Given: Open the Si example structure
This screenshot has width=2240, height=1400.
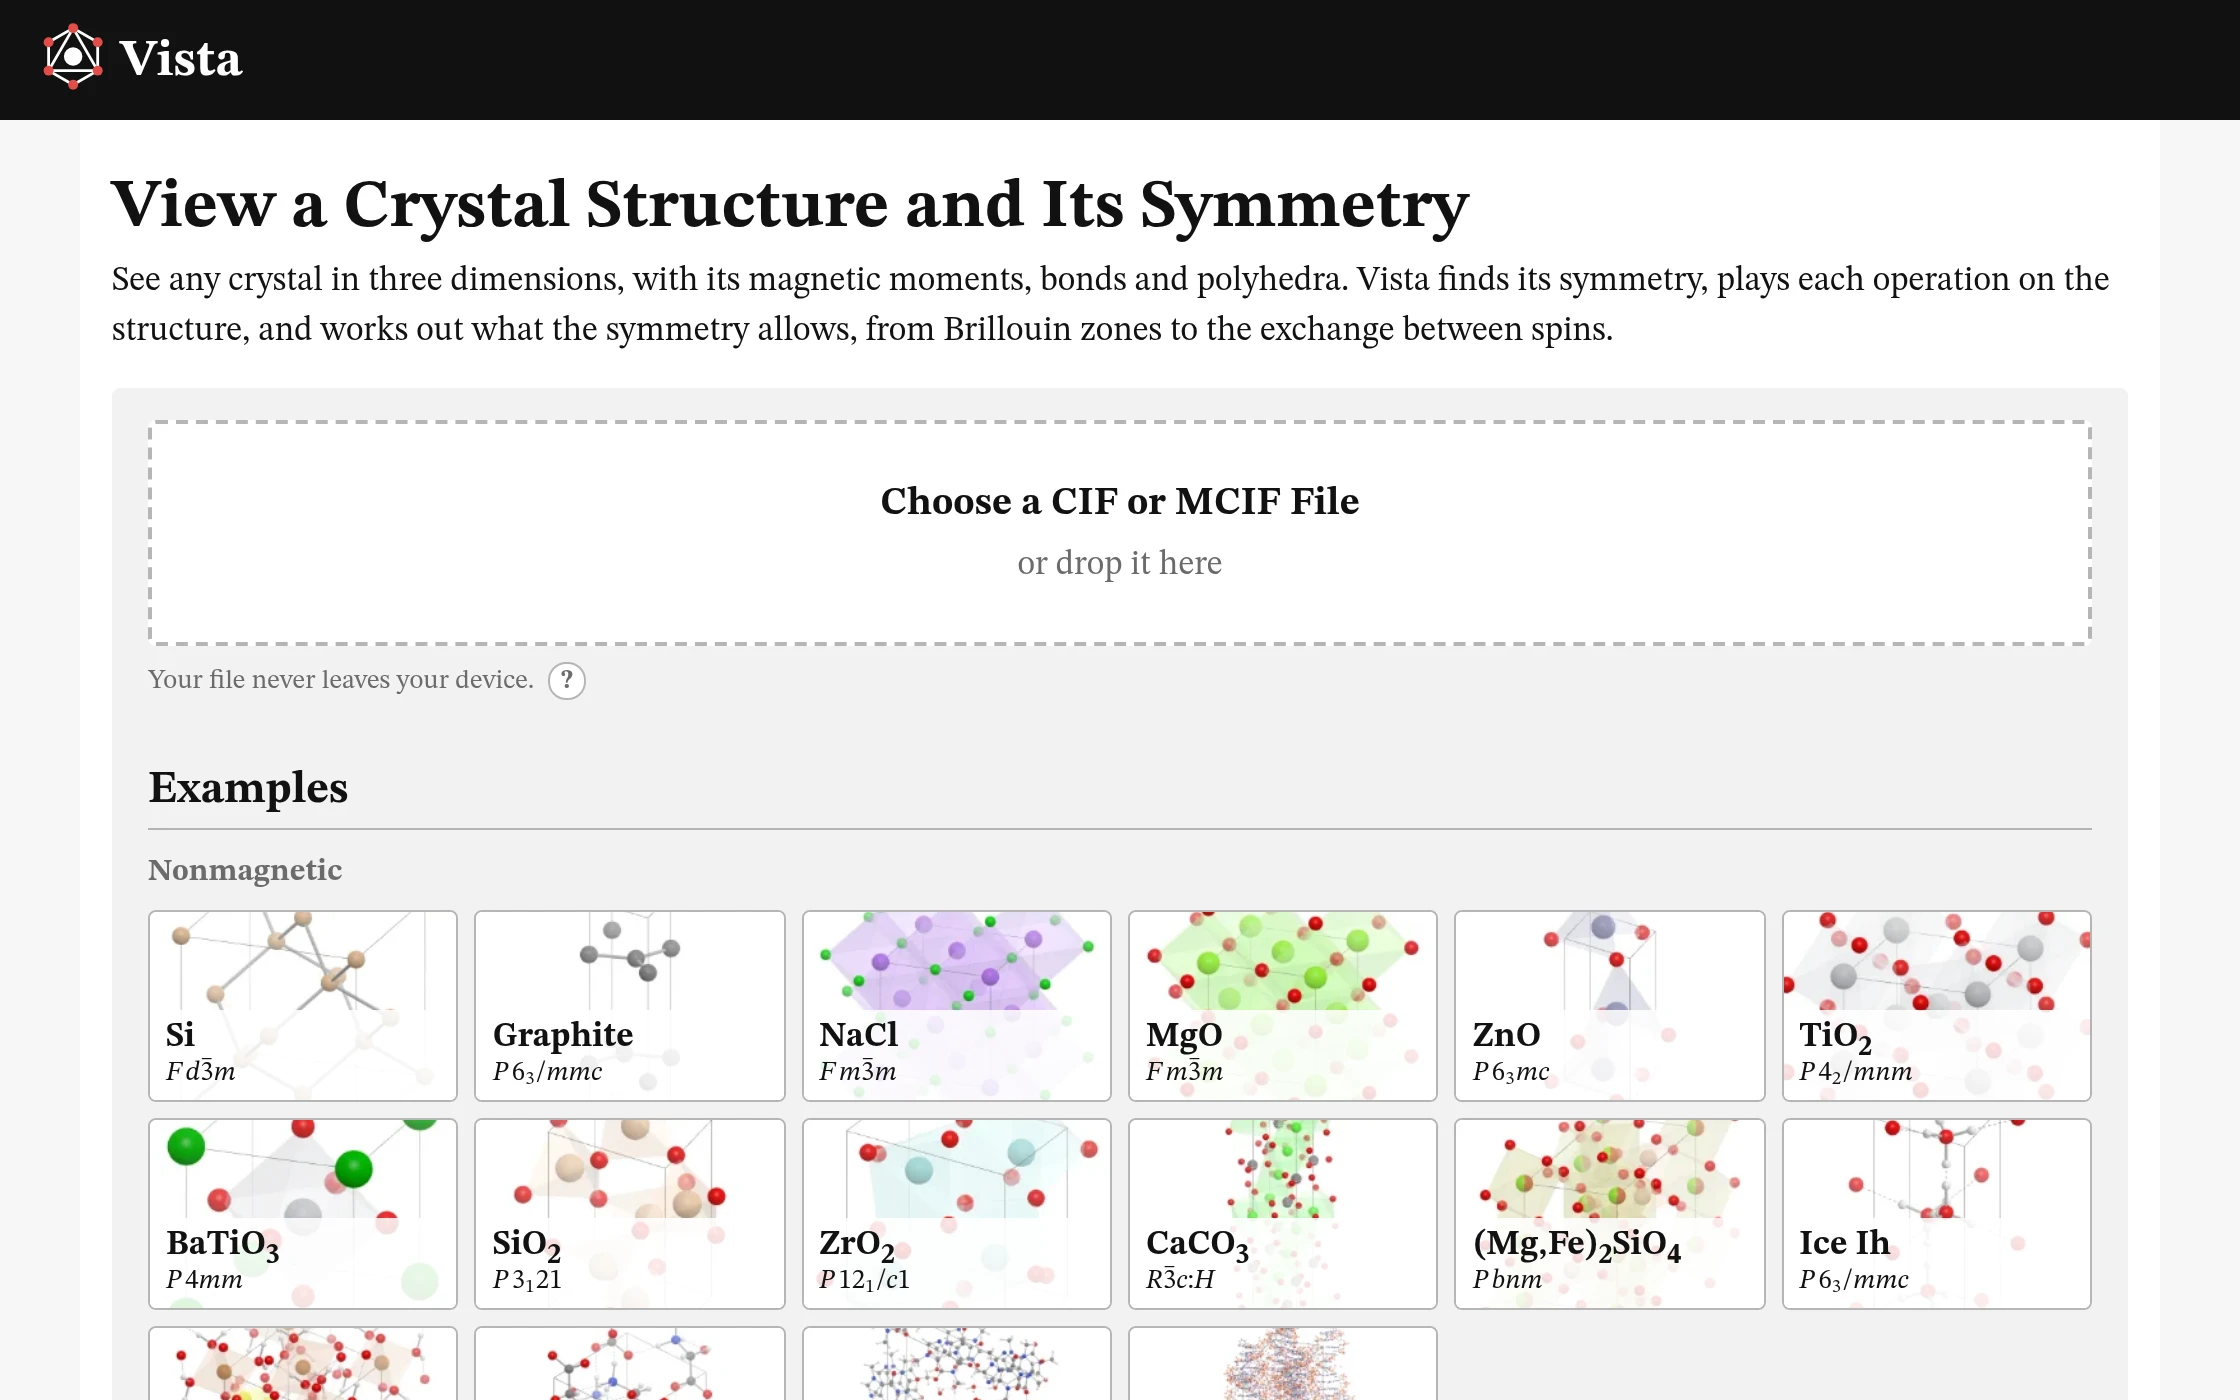Looking at the screenshot, I should (x=303, y=1006).
